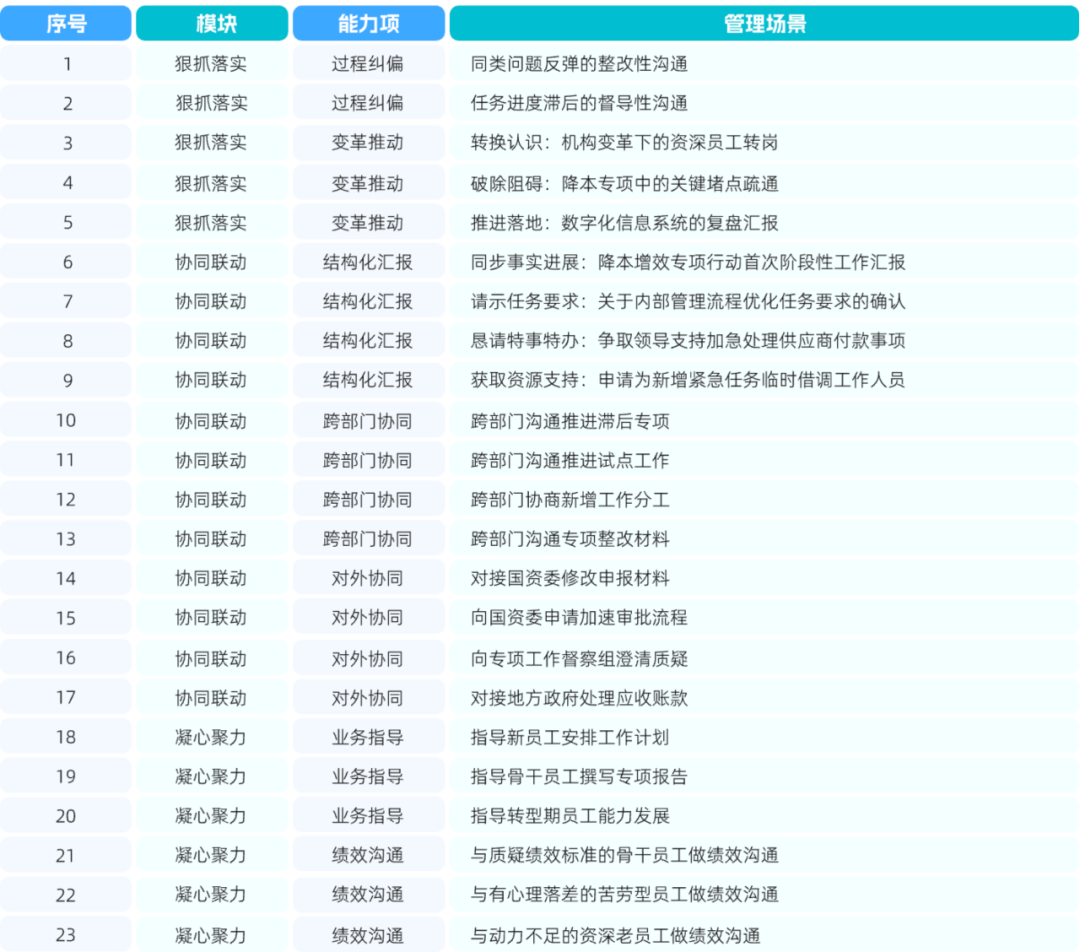Click 凝心聚力 module cell in row 21

click(211, 856)
